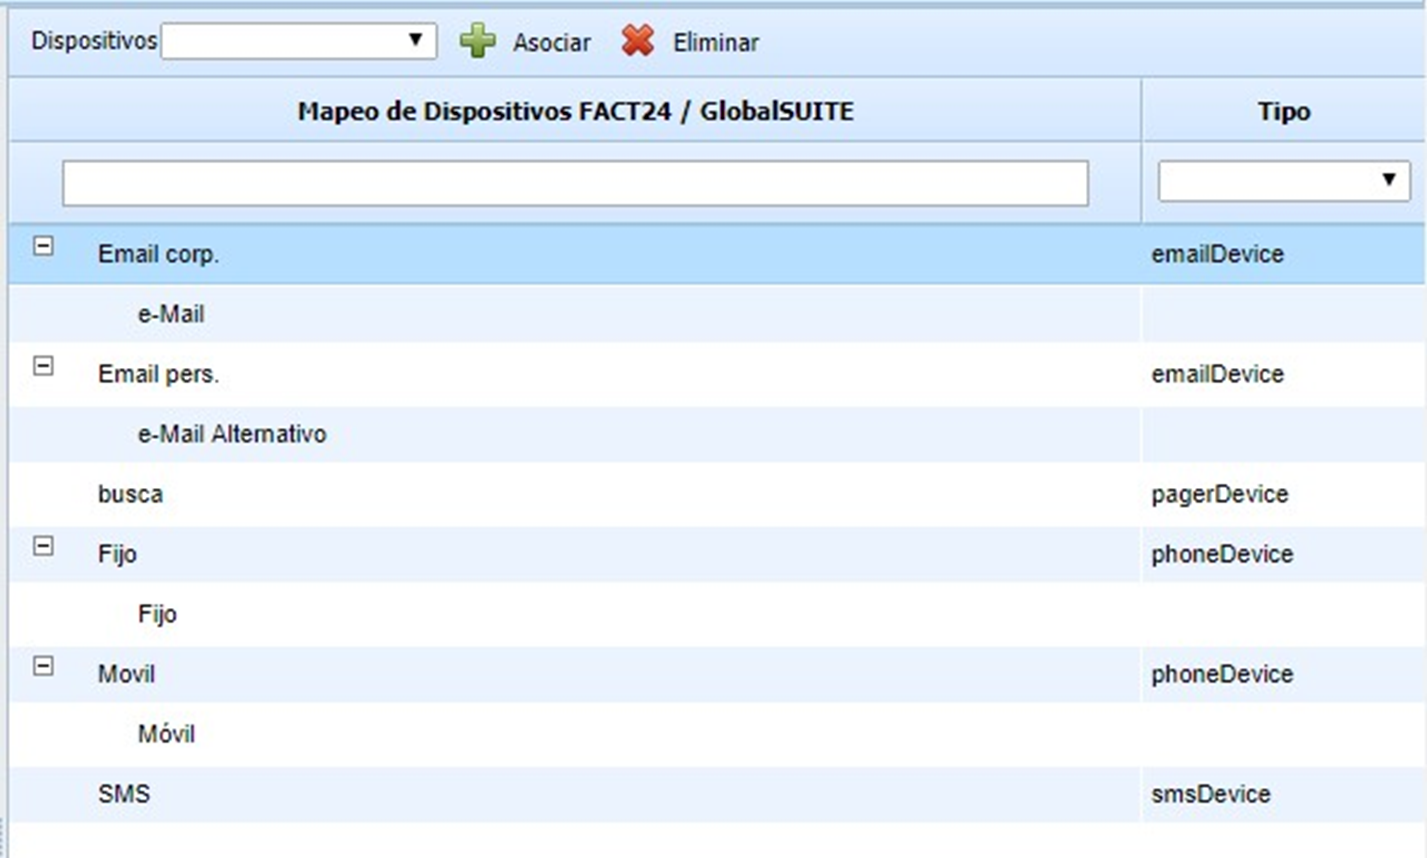Collapse the Email pers. tree node

coord(43,366)
